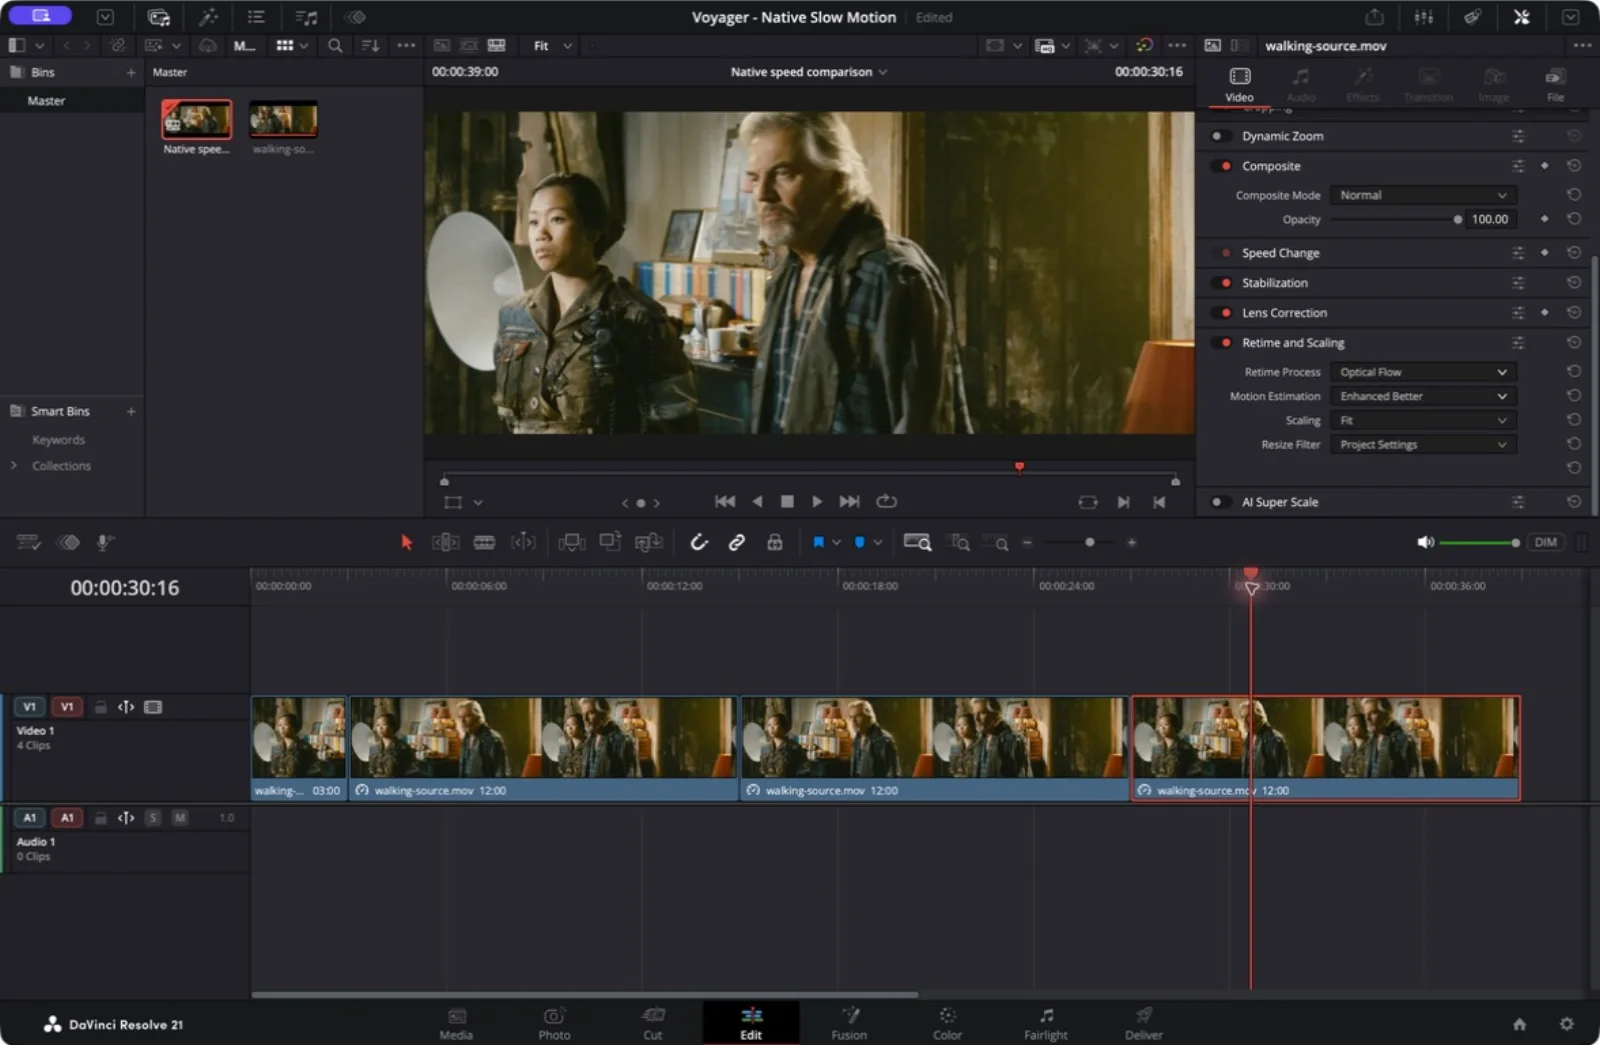Adjust the green monitor volume slider
Screen dimensions: 1600x1045
pyautogui.click(x=1480, y=542)
